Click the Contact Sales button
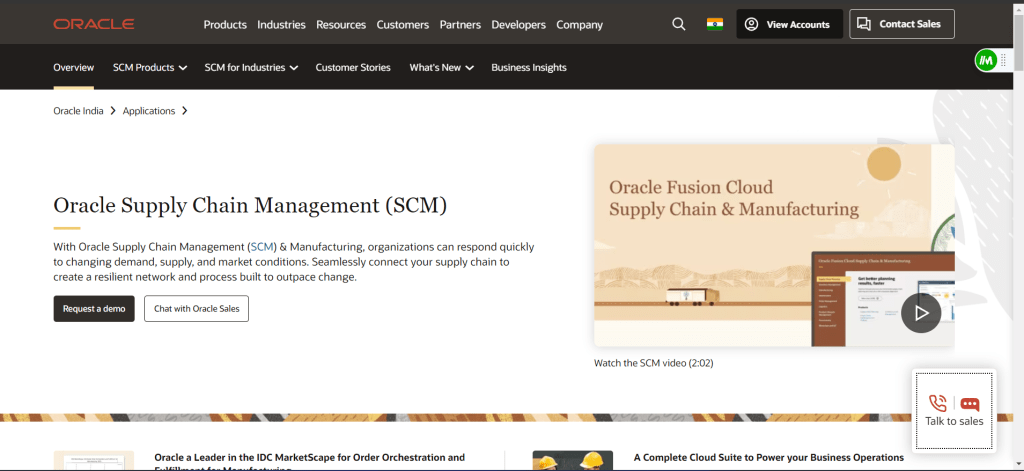This screenshot has height=471, width=1024. pyautogui.click(x=902, y=24)
